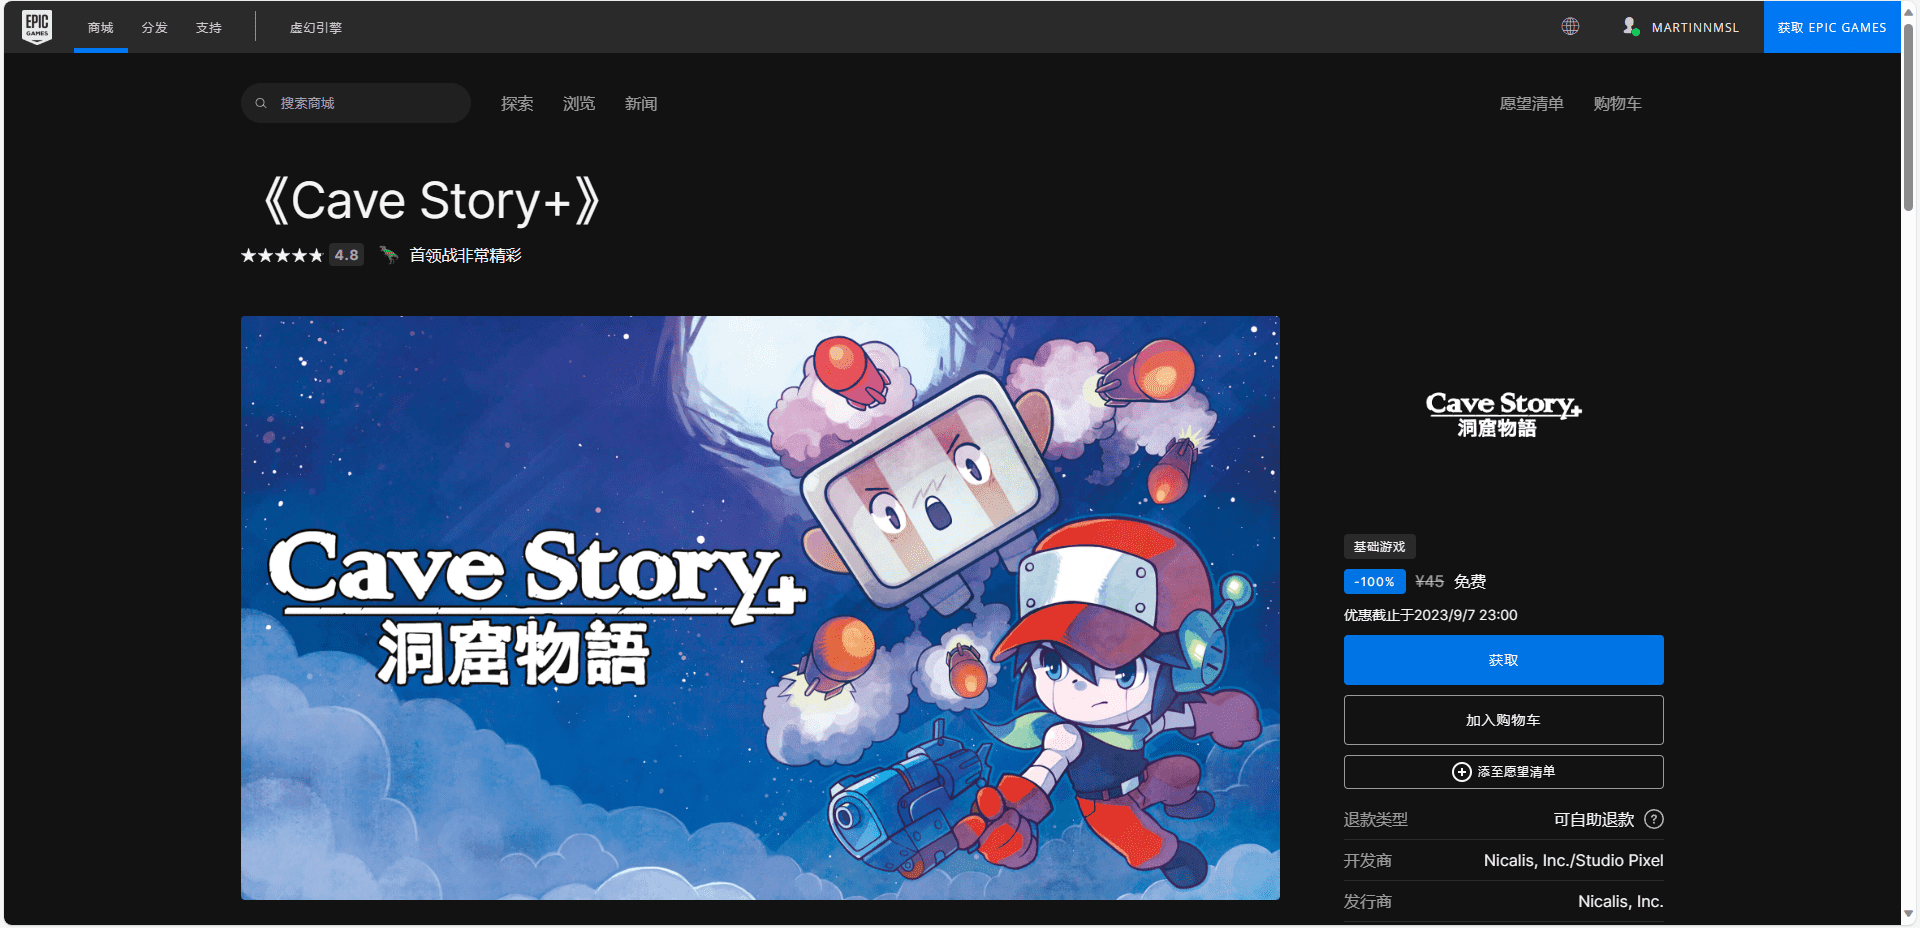Open the 支持 menu item

(x=209, y=27)
